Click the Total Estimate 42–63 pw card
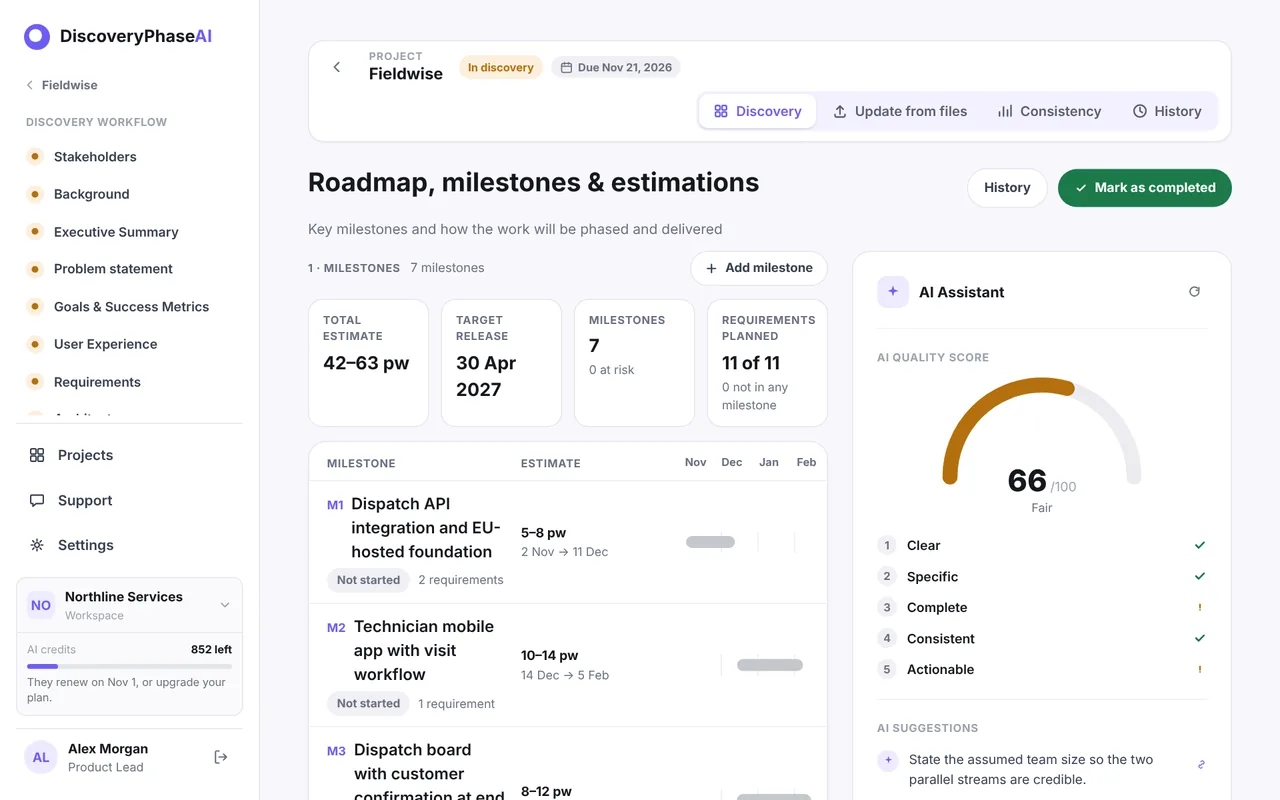The width and height of the screenshot is (1280, 800). coord(368,363)
